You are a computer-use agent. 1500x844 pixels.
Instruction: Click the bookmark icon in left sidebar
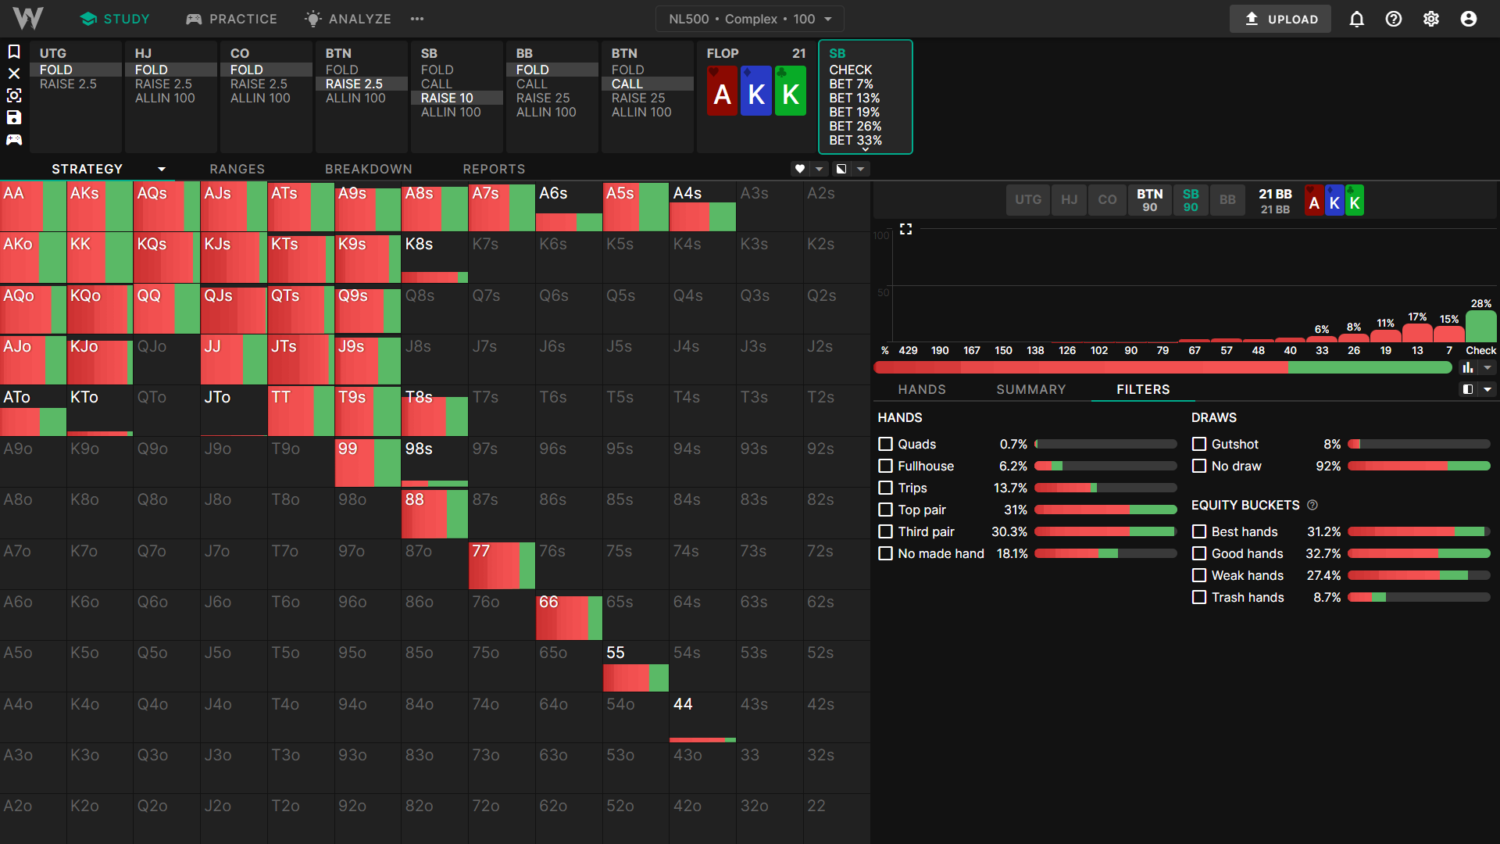(14, 51)
